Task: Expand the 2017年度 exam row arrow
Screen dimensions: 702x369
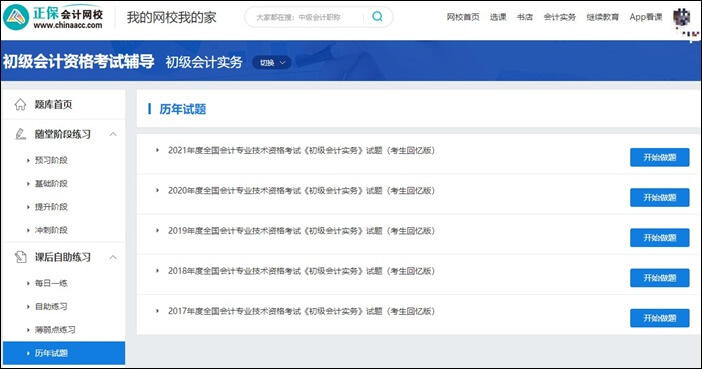Action: [x=157, y=311]
